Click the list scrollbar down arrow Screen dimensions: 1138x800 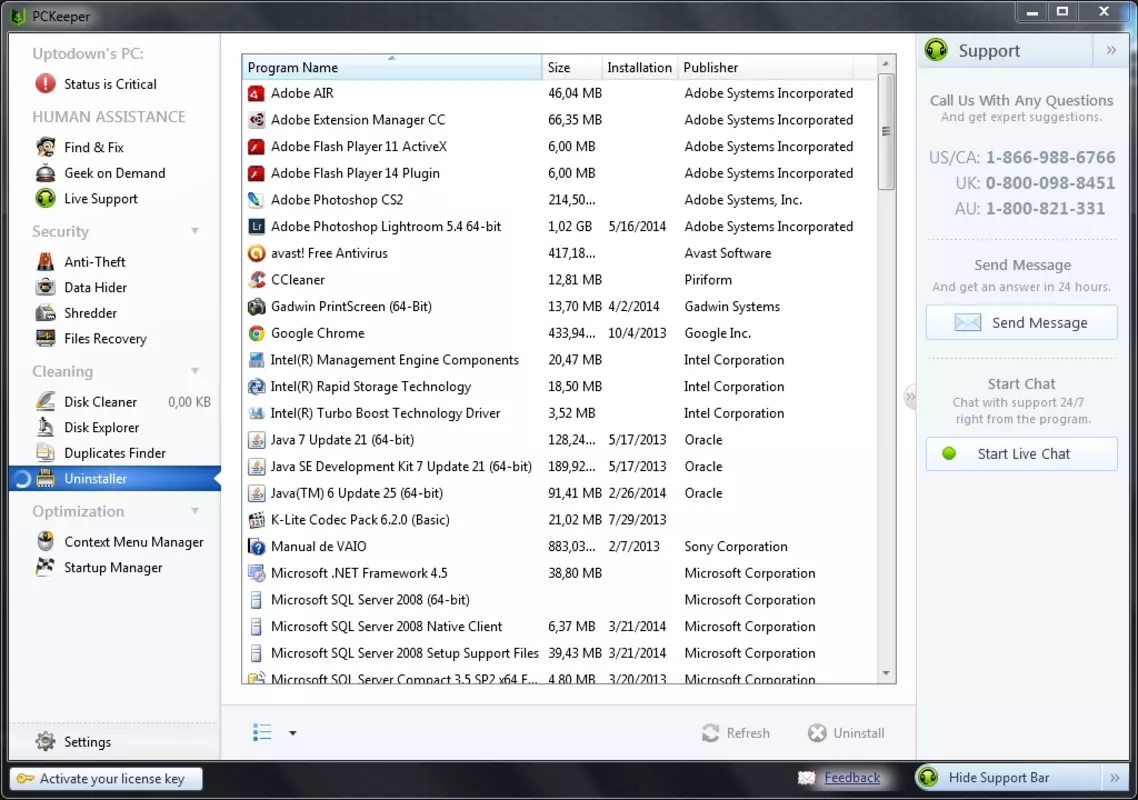point(885,673)
